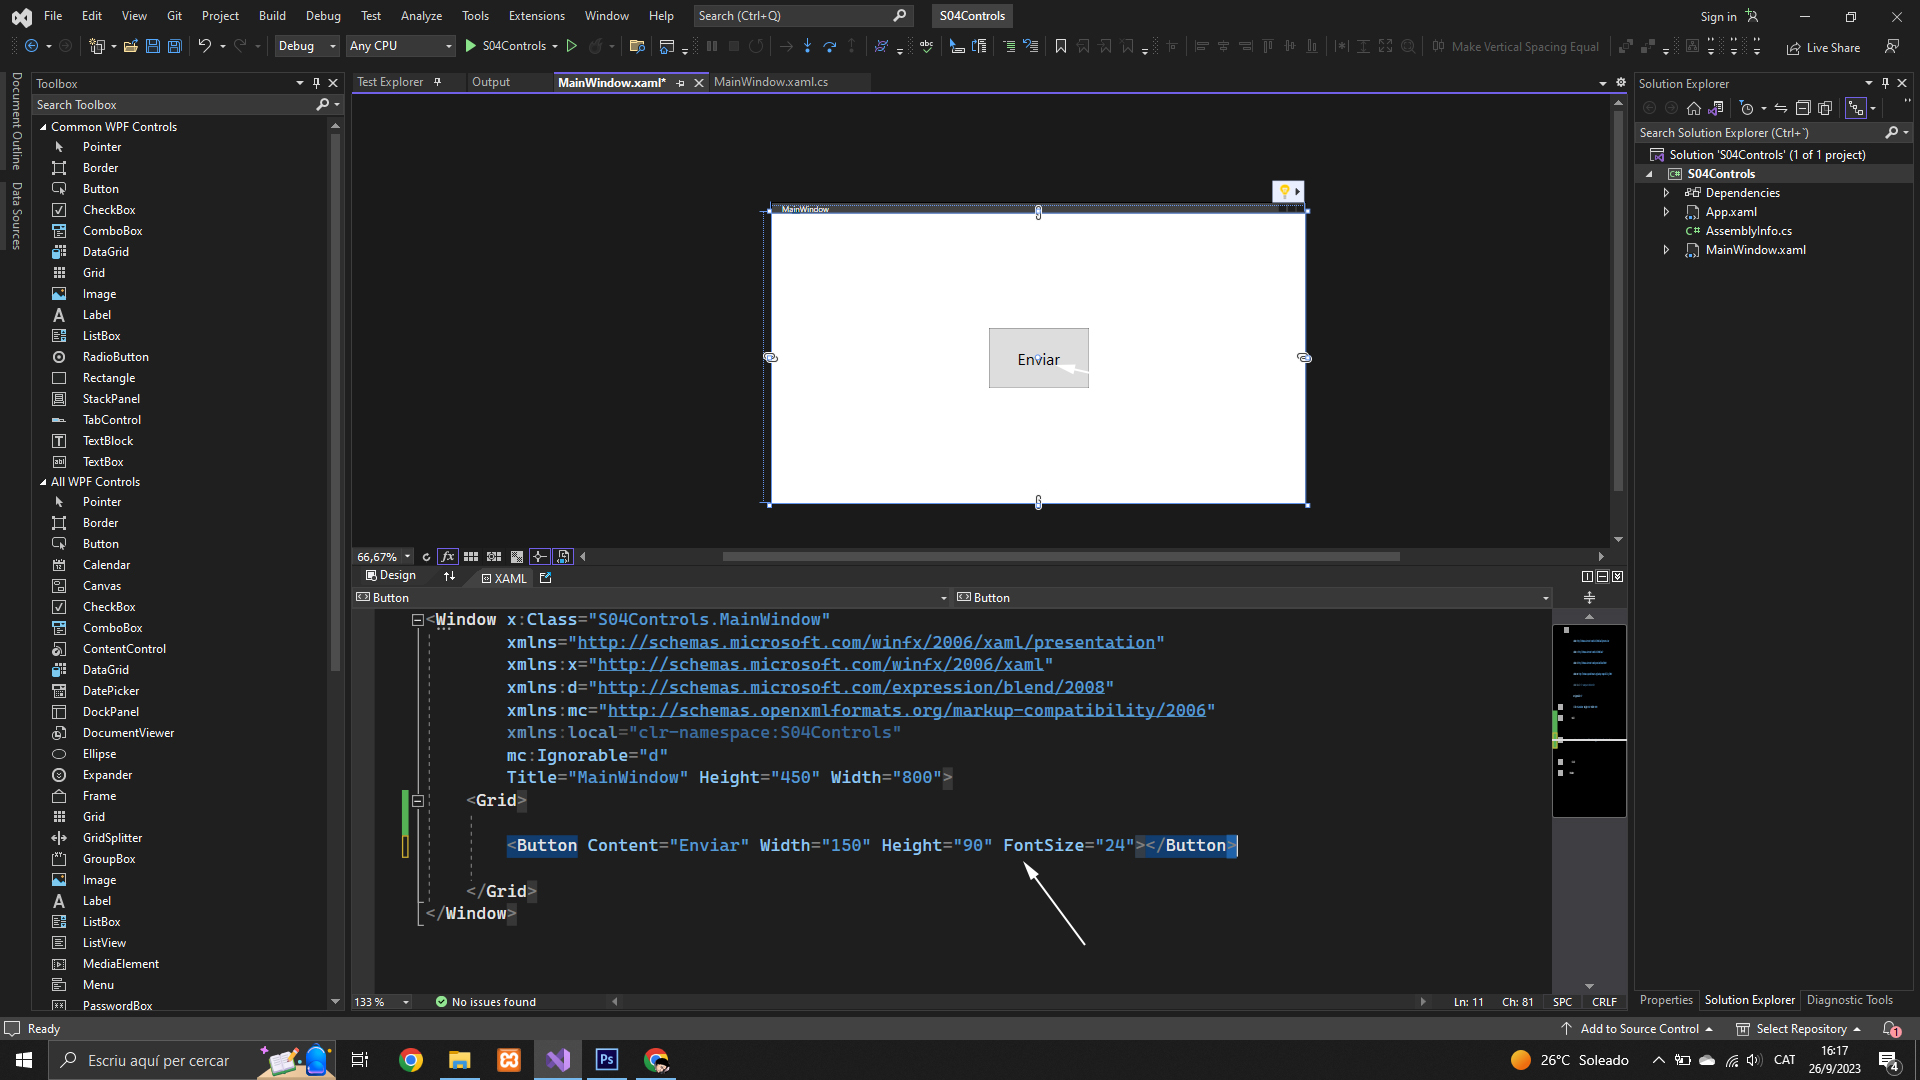Click the designer horizontal scrollbar

[1060, 557]
